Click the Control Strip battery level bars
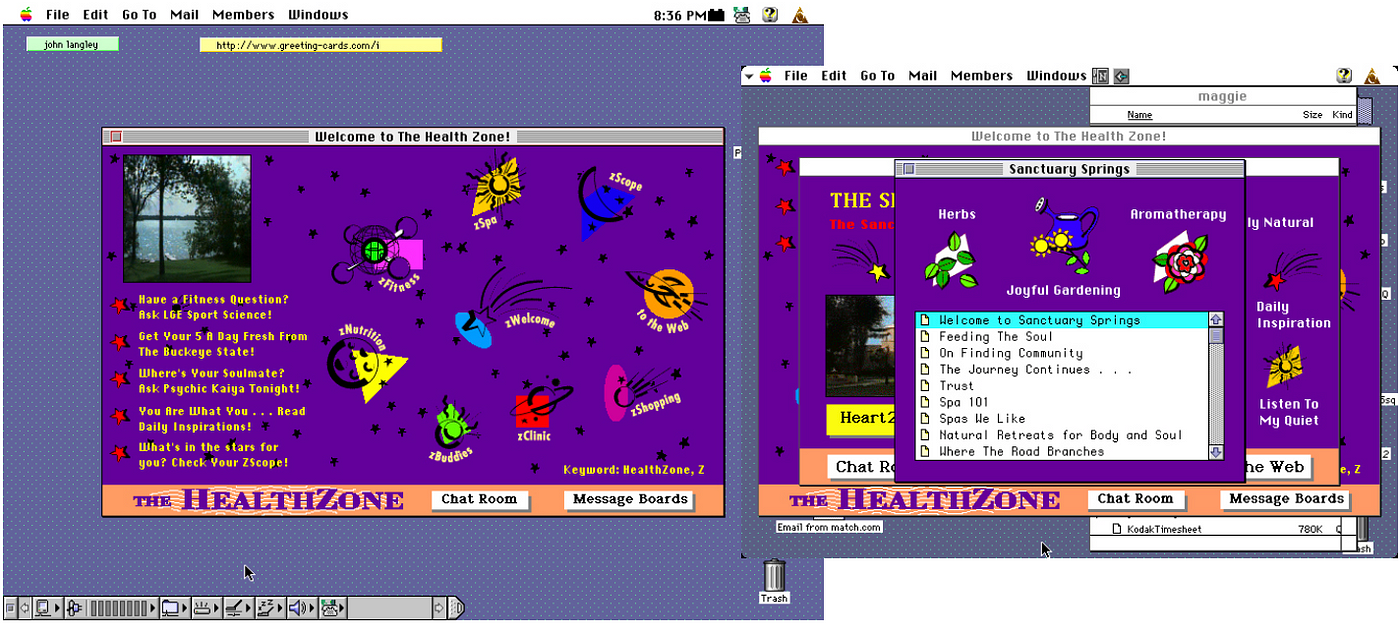 pos(121,607)
